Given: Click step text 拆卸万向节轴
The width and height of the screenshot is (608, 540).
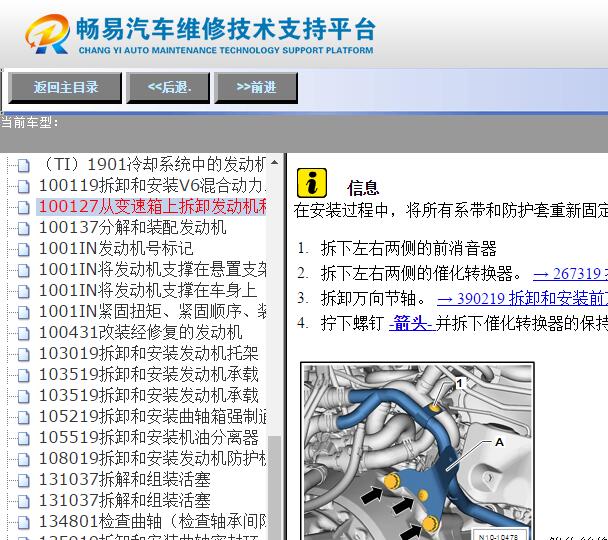Looking at the screenshot, I should point(373,298).
